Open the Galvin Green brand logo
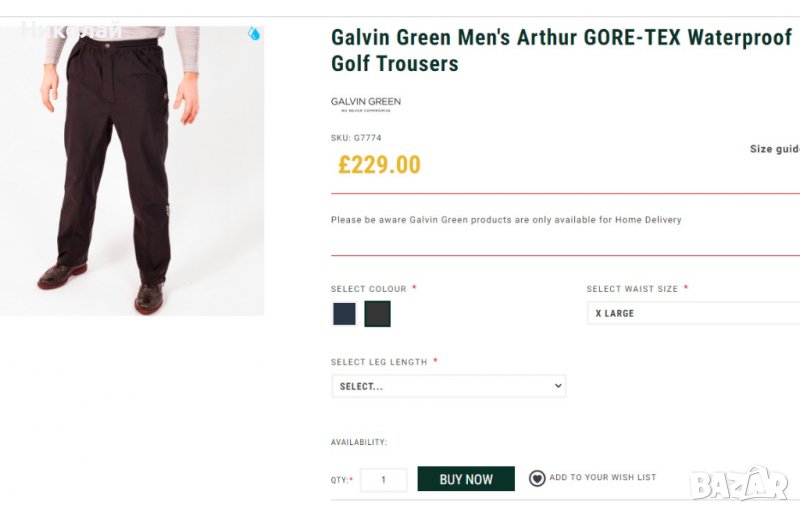 click(366, 104)
